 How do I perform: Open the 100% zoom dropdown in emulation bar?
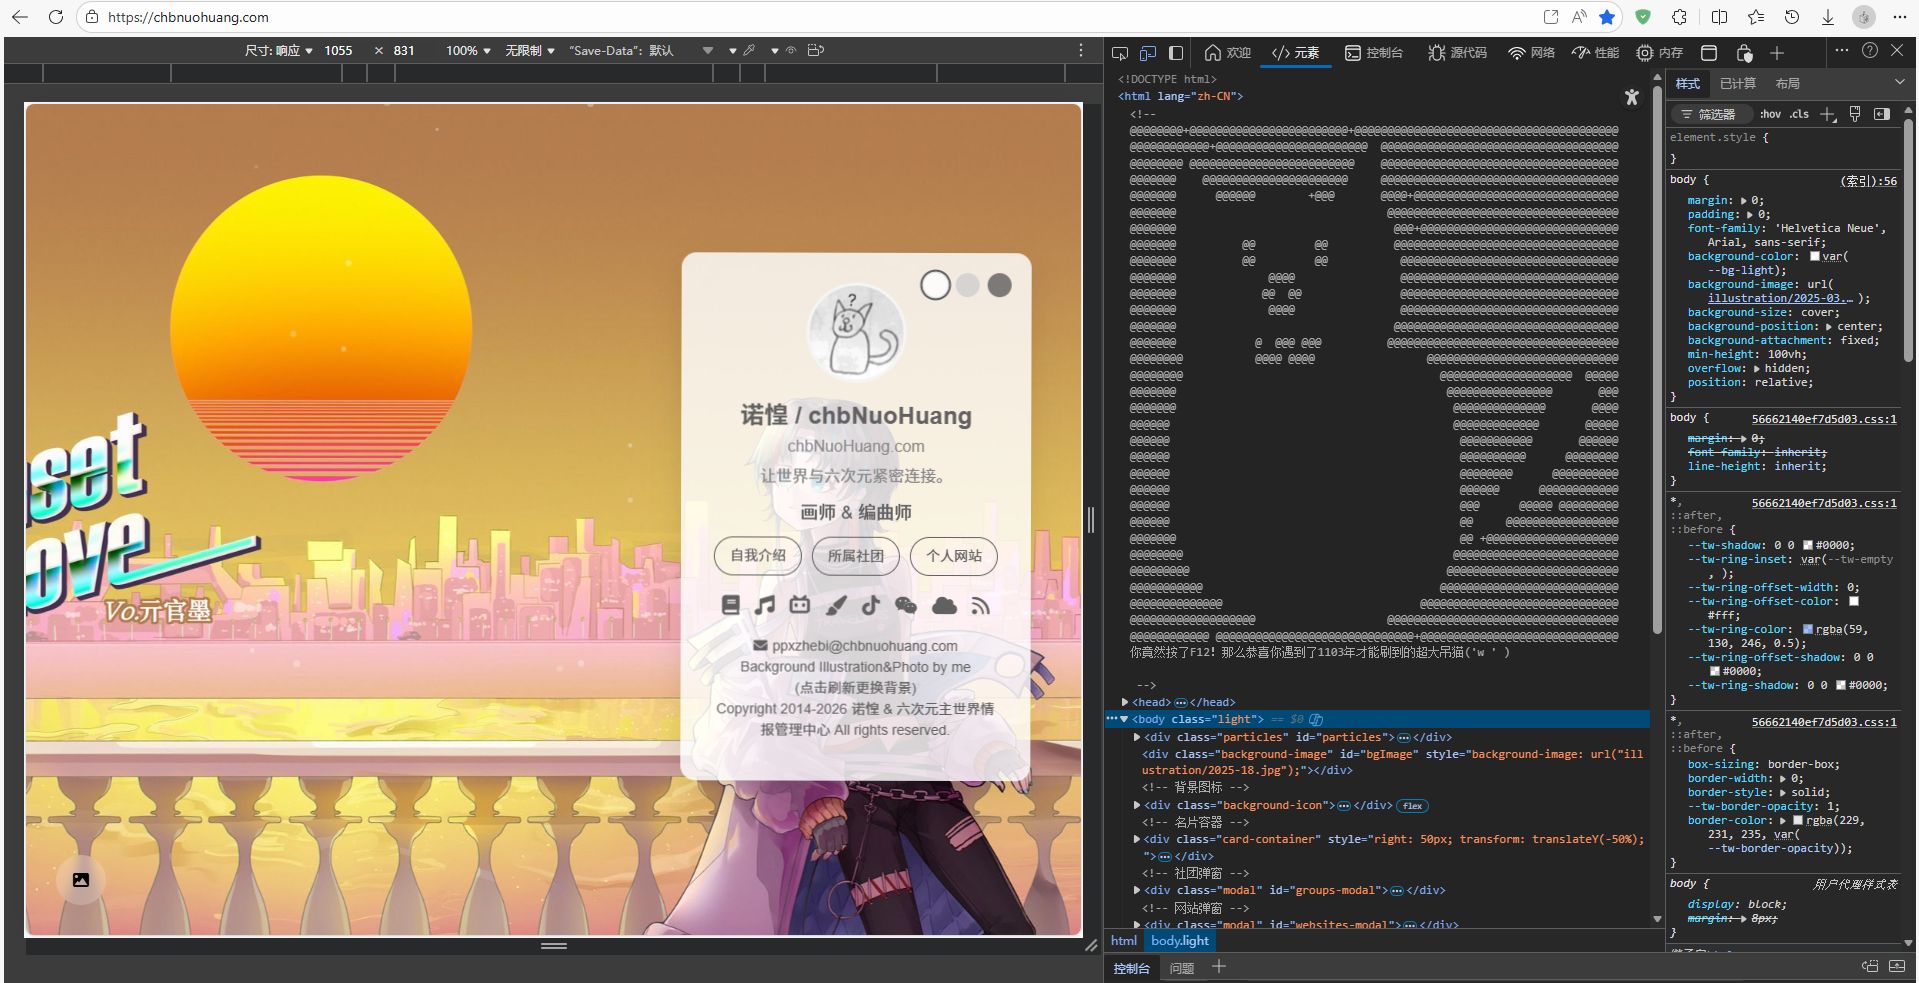point(467,50)
